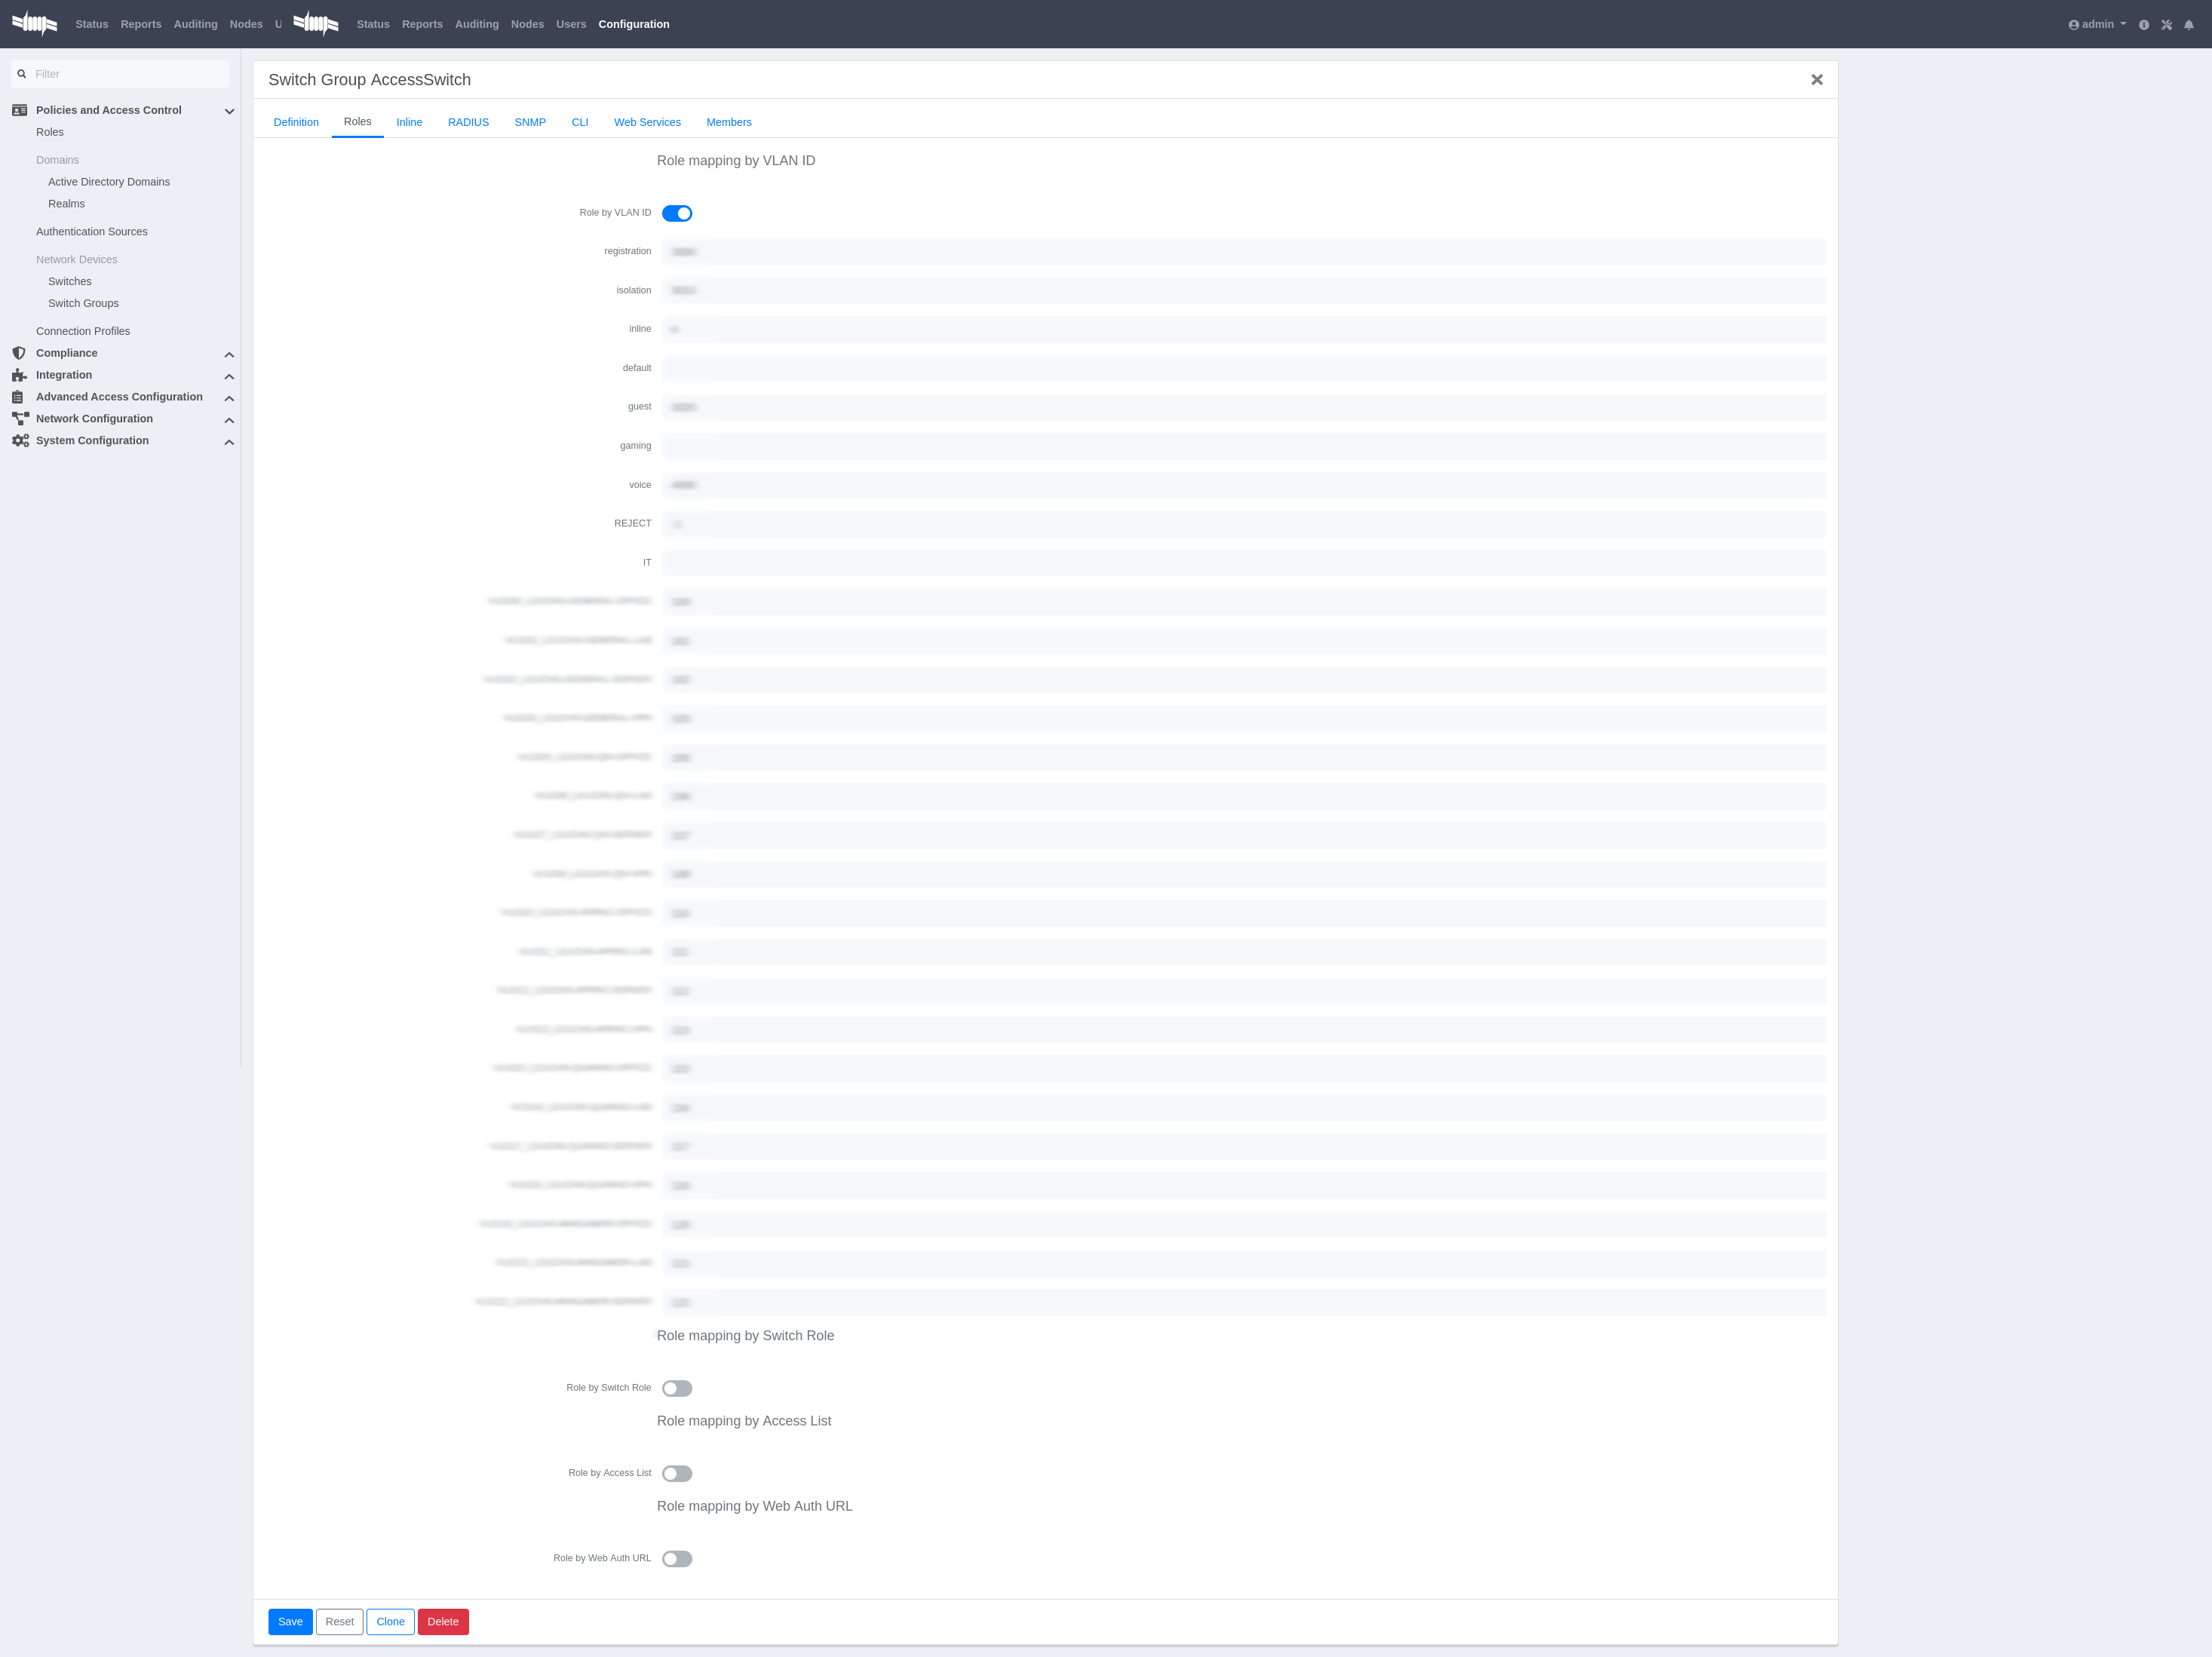Image resolution: width=2212 pixels, height=1657 pixels.
Task: Enable the Role by Switch Role toggle
Action: [677, 1388]
